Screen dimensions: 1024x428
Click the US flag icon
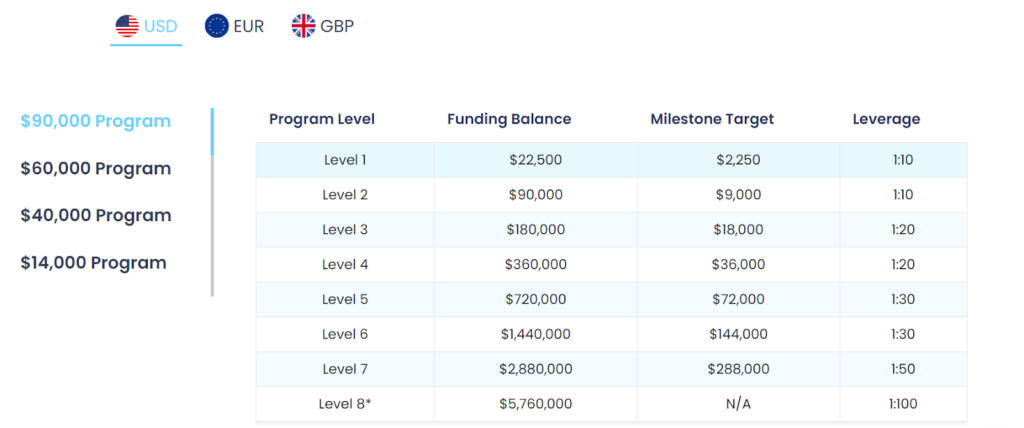[127, 26]
